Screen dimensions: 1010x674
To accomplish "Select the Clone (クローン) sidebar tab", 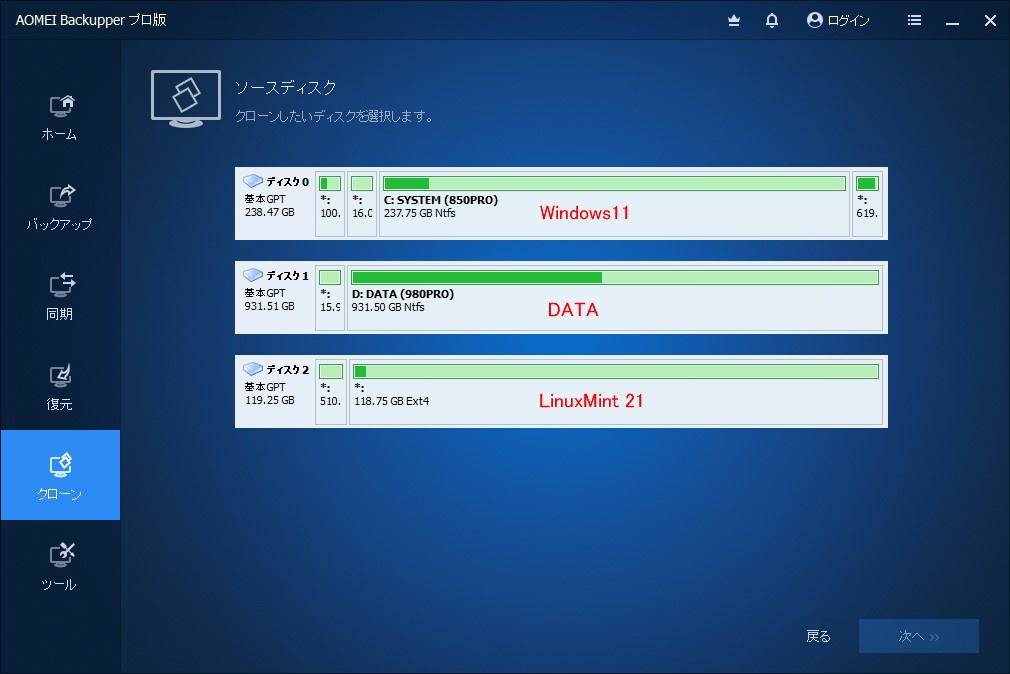I will [60, 475].
